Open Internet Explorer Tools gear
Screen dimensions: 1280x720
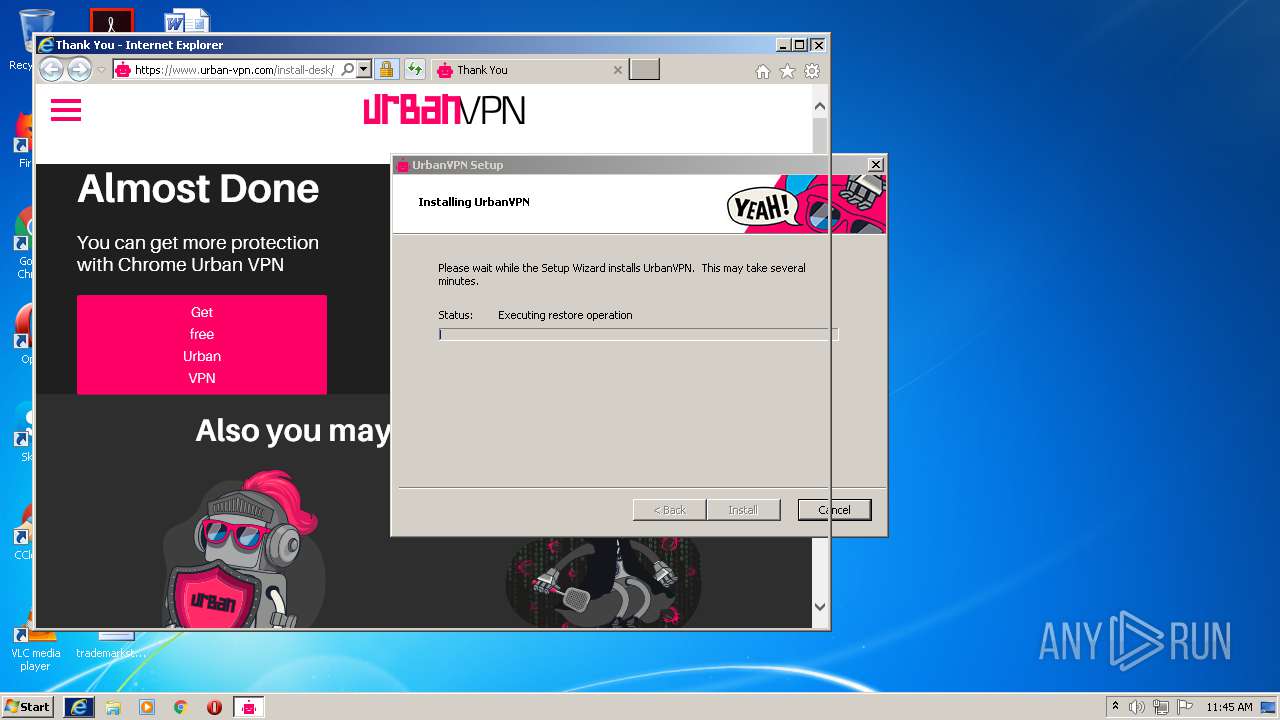pyautogui.click(x=812, y=71)
